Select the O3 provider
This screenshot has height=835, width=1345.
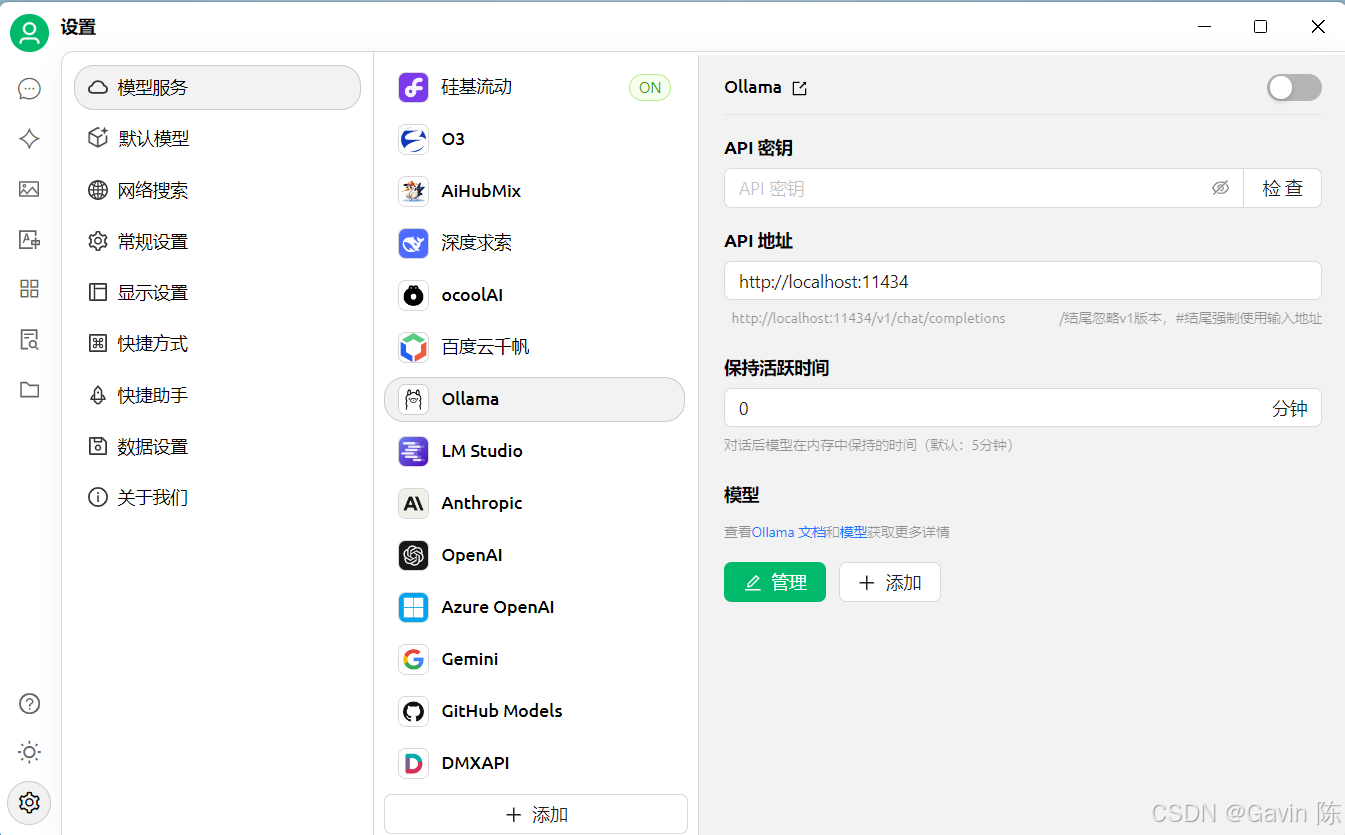(535, 139)
